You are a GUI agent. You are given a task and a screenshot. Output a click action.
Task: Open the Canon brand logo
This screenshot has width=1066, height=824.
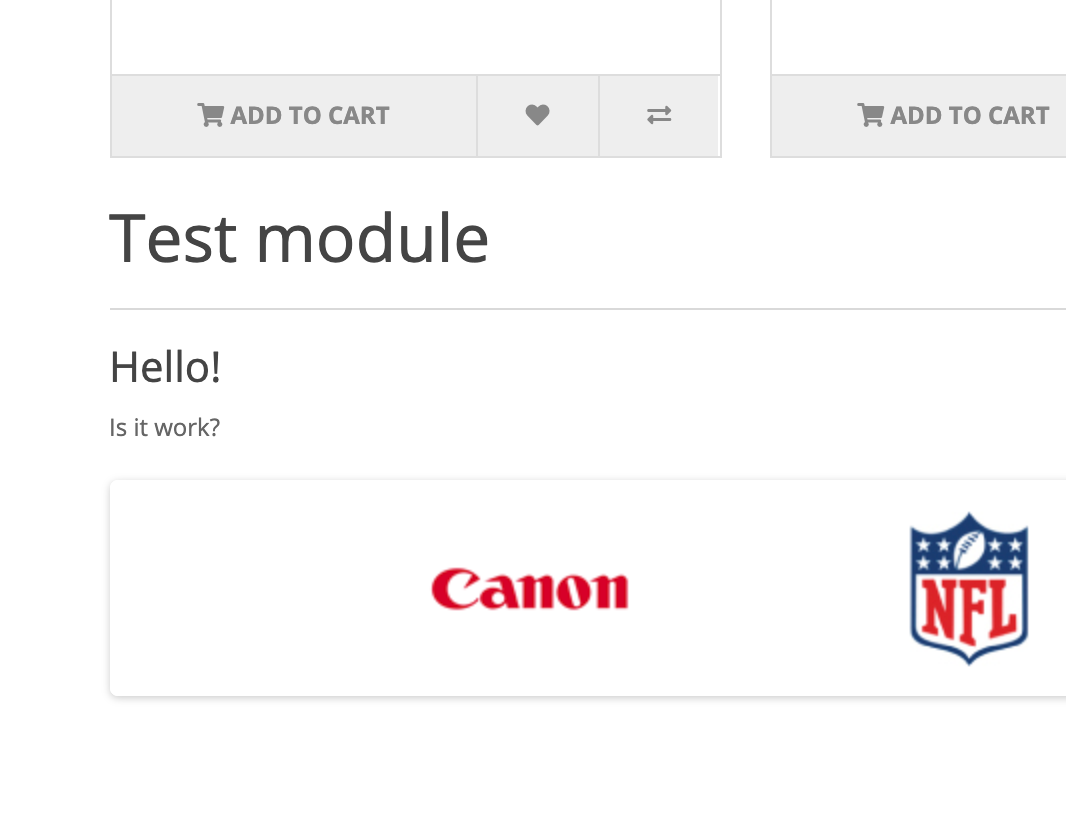[x=530, y=589]
